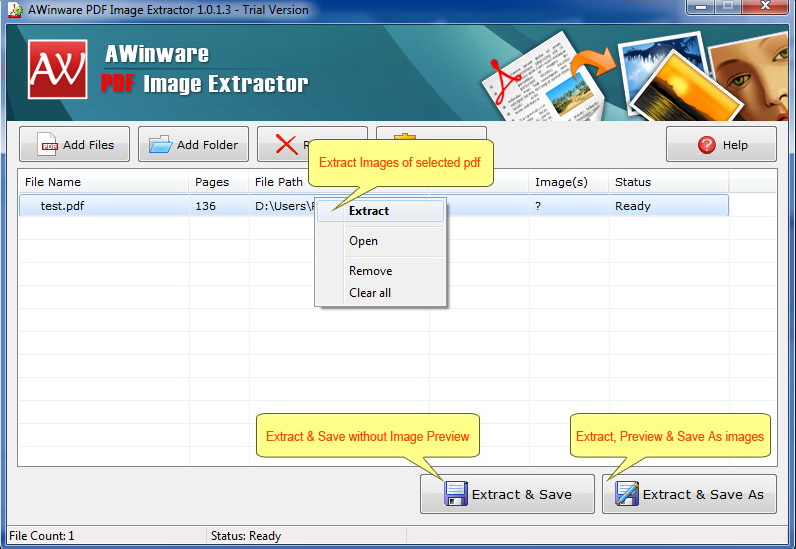This screenshot has width=796, height=549.
Task: Click the red question mark Help icon
Action: pos(706,145)
